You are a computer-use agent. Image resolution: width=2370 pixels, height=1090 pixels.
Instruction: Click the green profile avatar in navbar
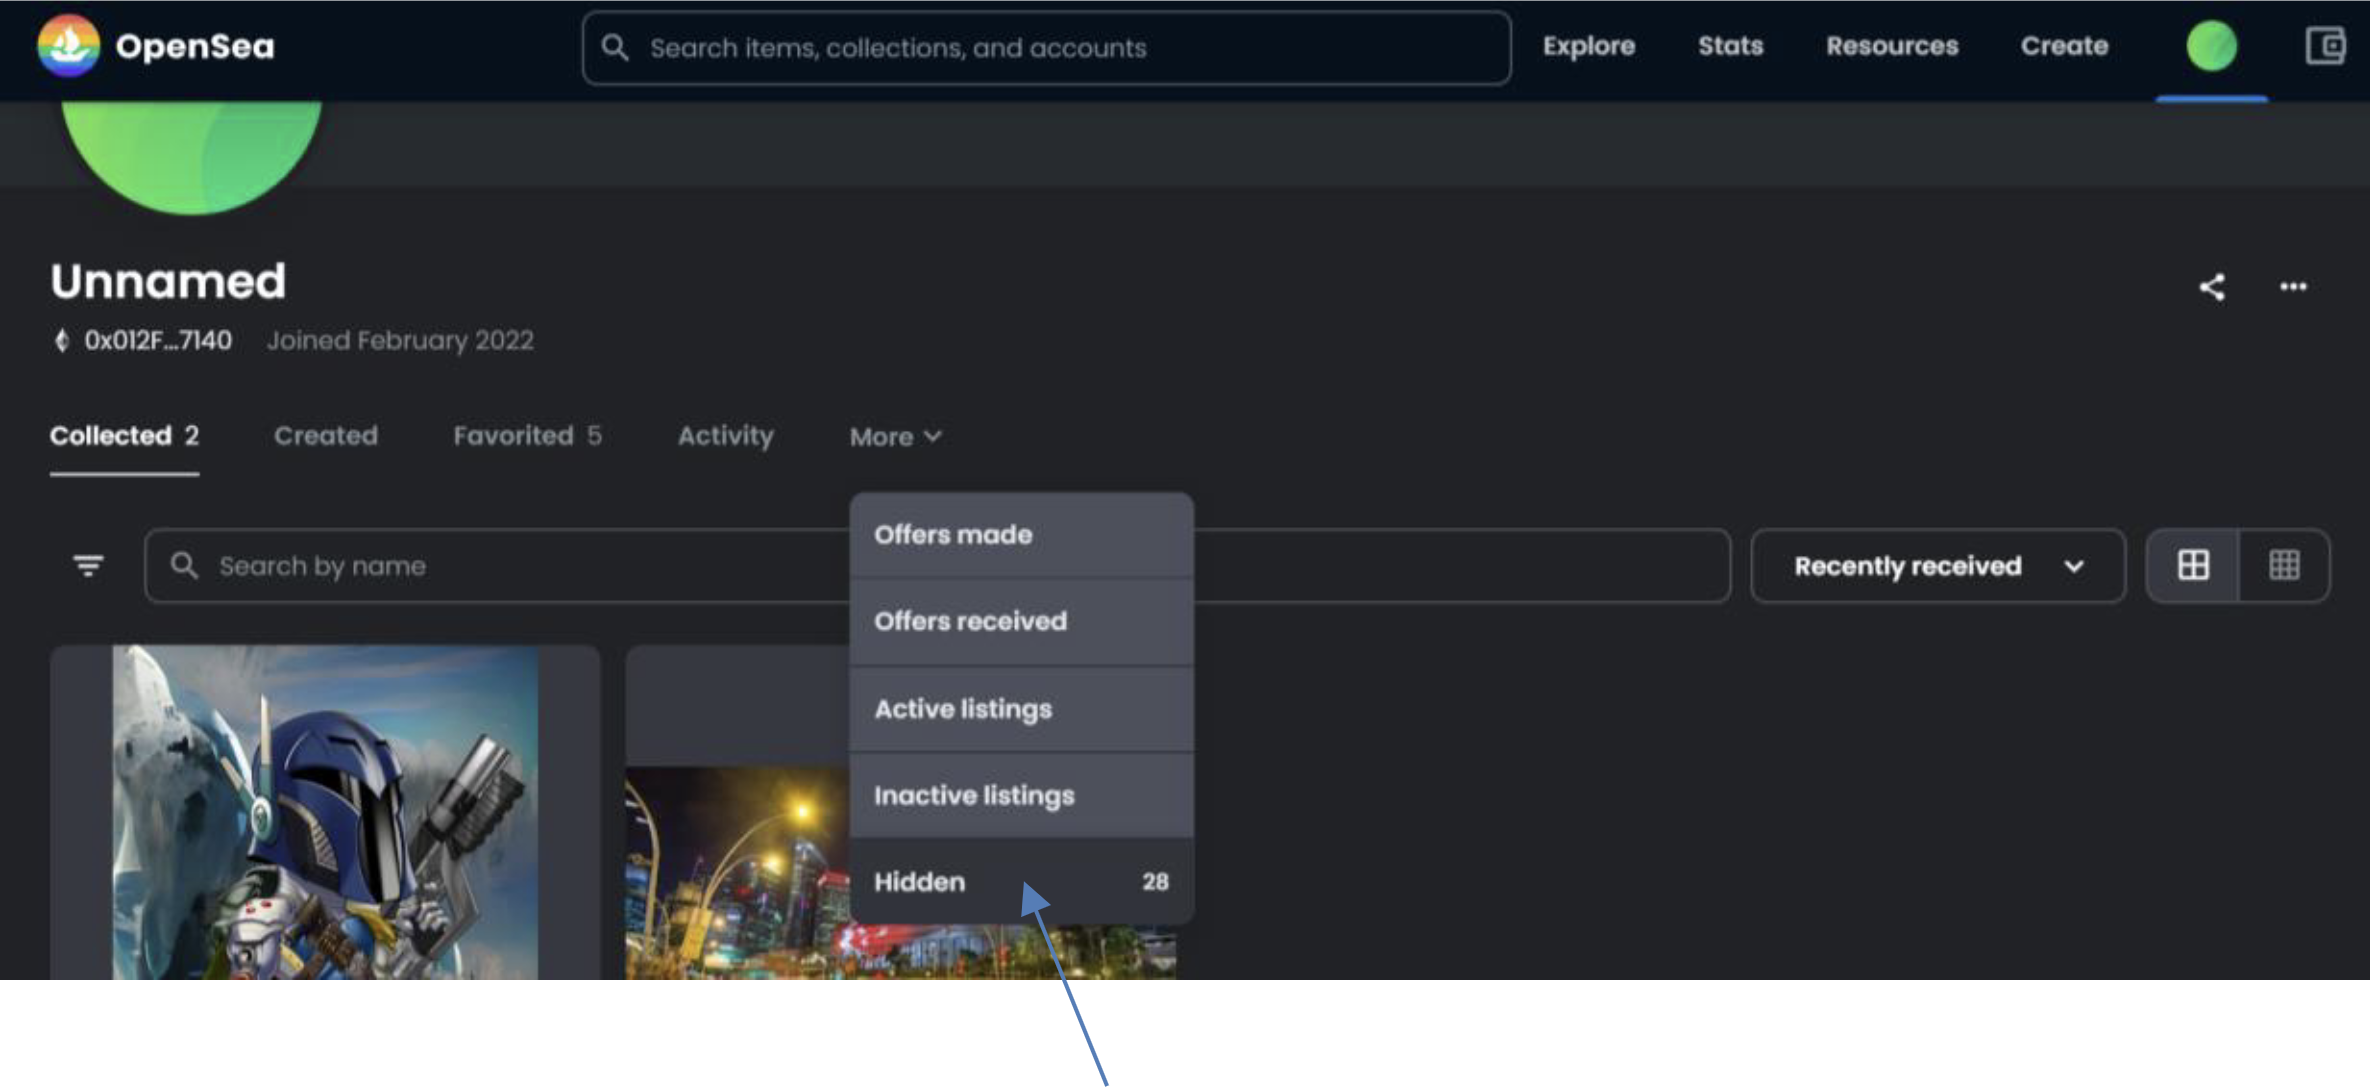[2211, 46]
